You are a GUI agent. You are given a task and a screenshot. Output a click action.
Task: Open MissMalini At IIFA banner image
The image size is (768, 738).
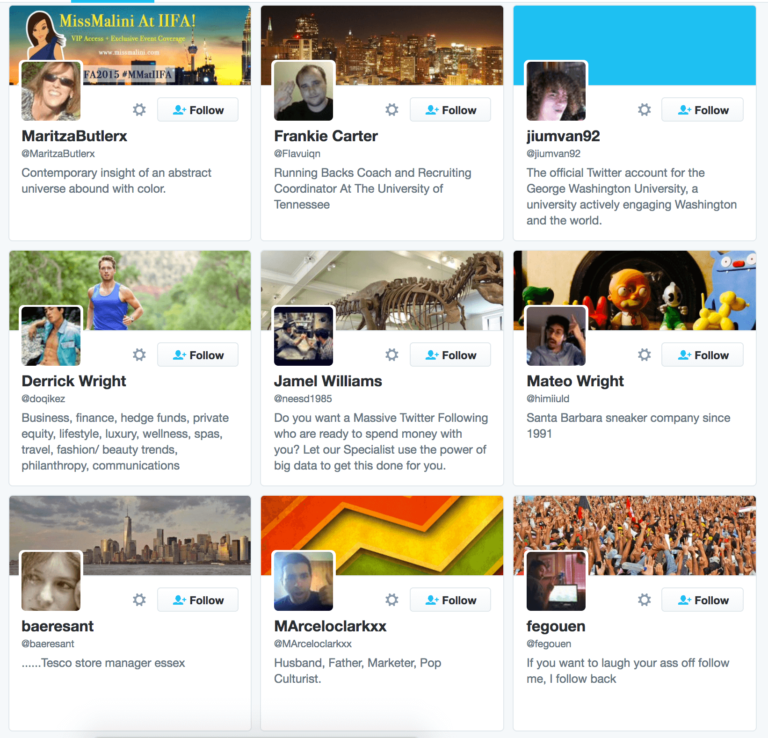click(x=130, y=45)
